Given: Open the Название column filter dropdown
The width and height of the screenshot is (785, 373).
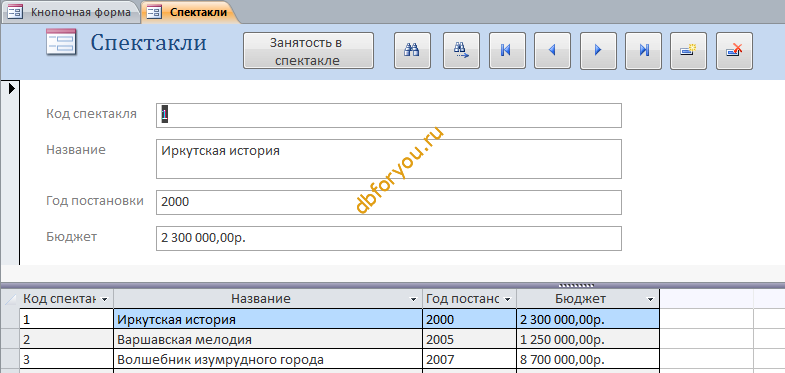Looking at the screenshot, I should [413, 299].
